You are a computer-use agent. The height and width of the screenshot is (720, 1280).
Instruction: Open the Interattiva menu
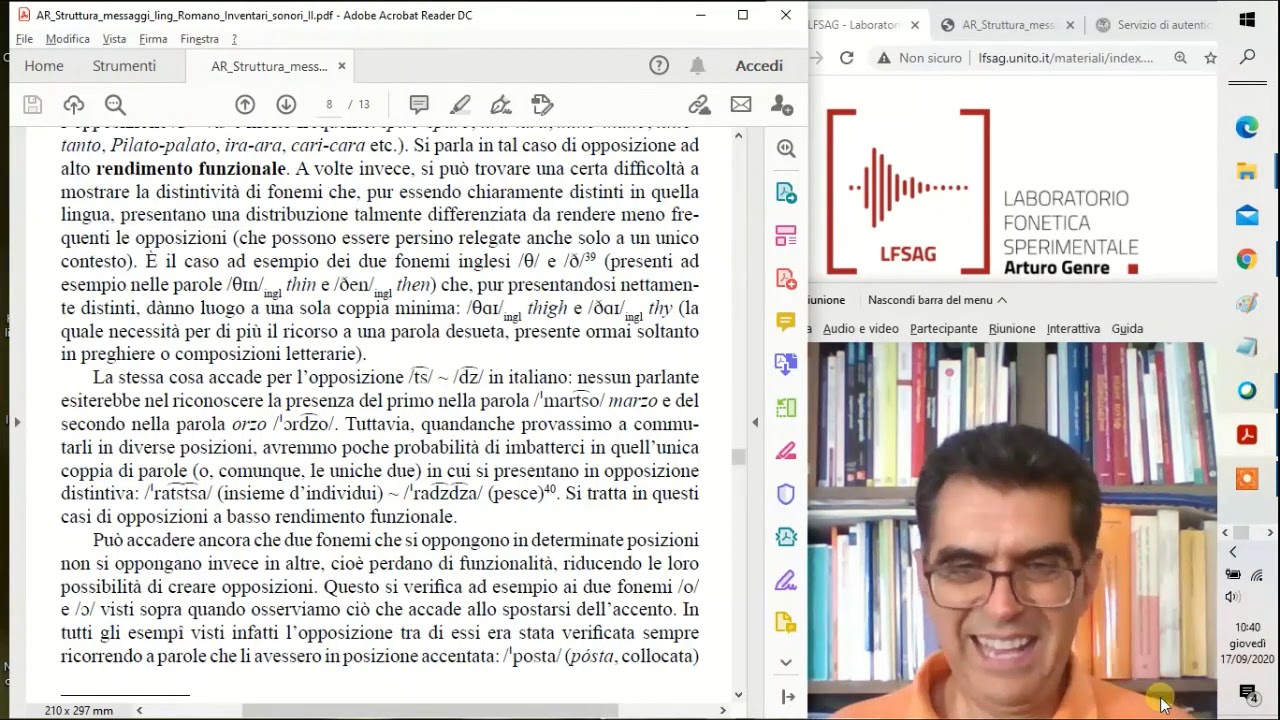tap(1073, 329)
